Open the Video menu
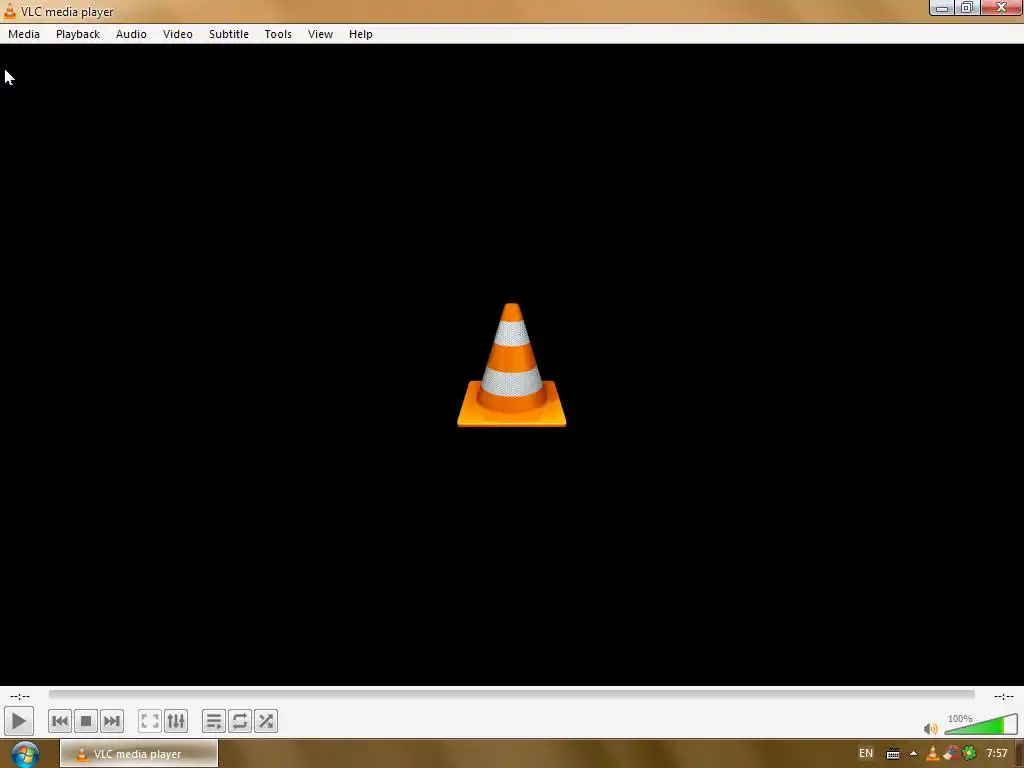 tap(178, 34)
